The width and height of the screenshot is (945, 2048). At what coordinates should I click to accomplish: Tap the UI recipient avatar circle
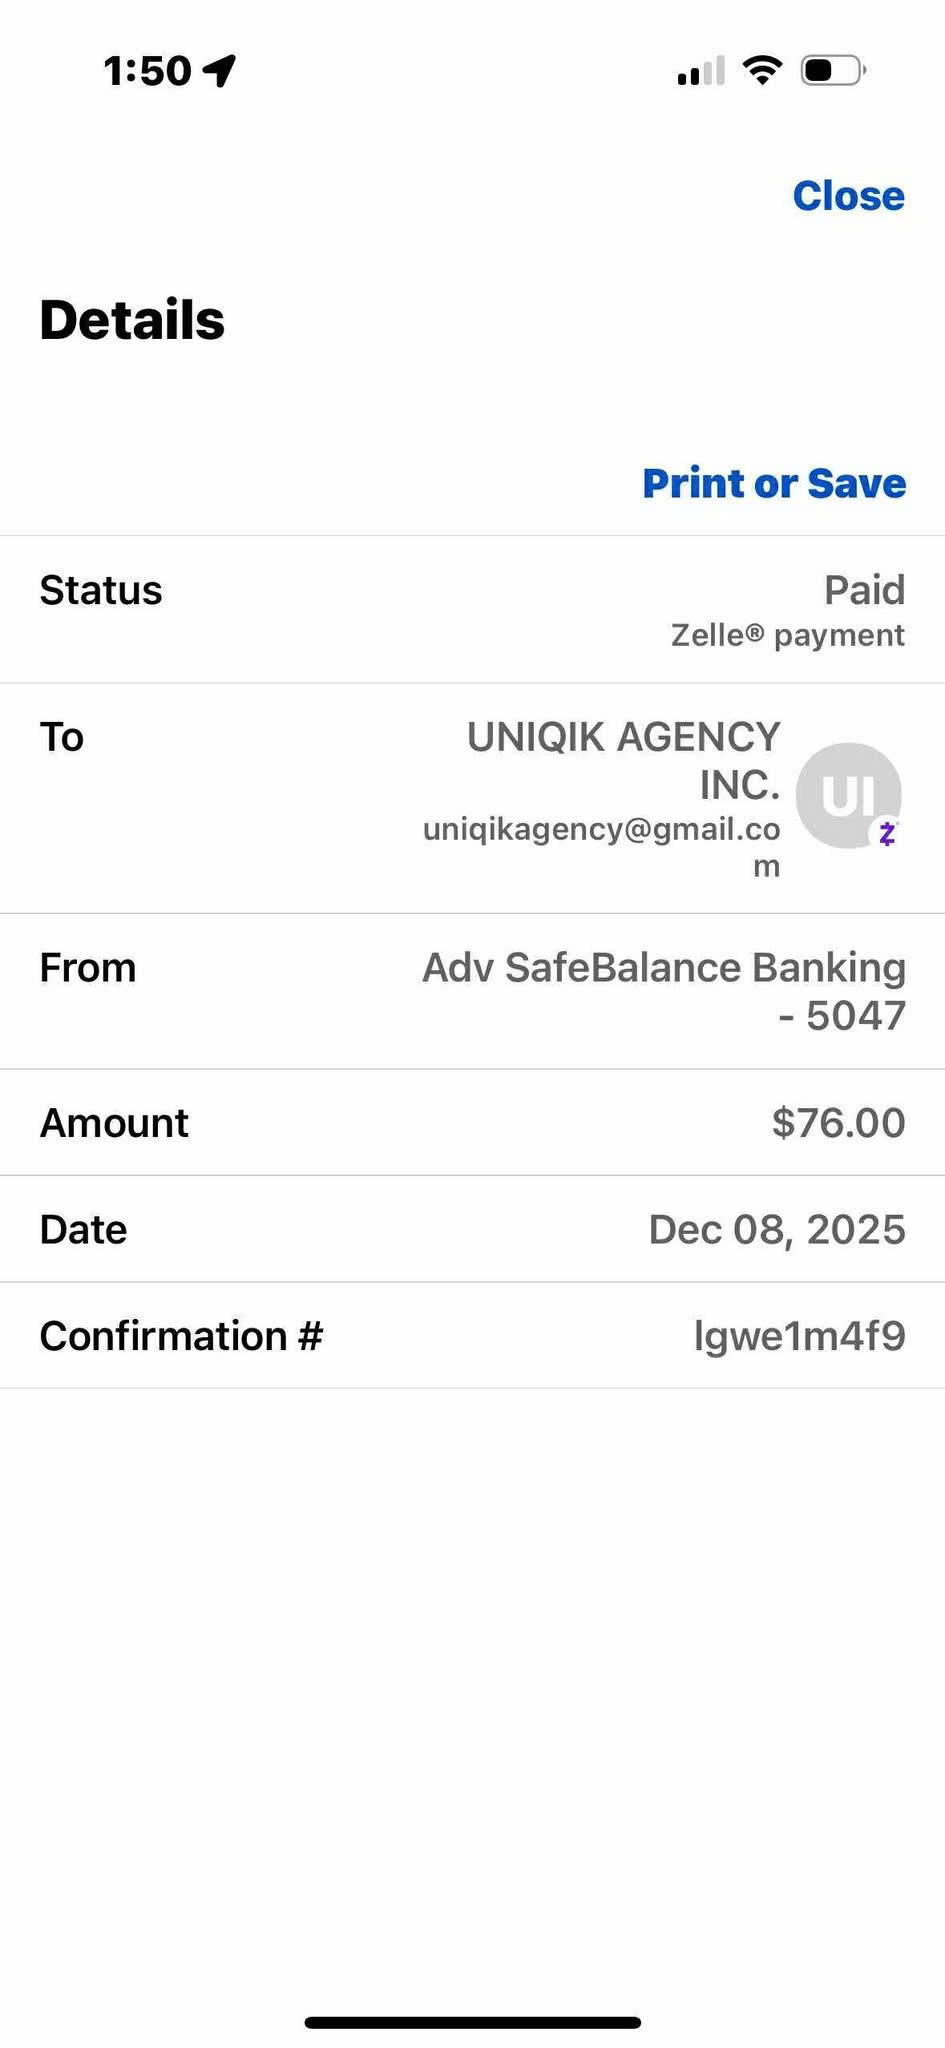[847, 794]
